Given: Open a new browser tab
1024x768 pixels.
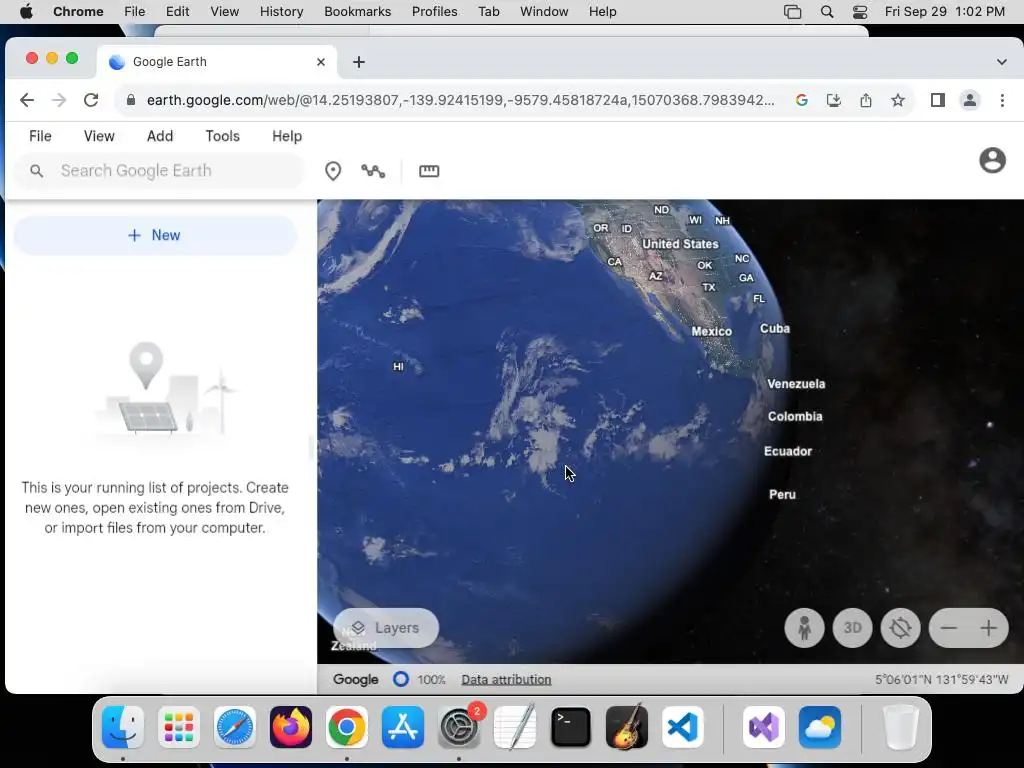Looking at the screenshot, I should 359,61.
